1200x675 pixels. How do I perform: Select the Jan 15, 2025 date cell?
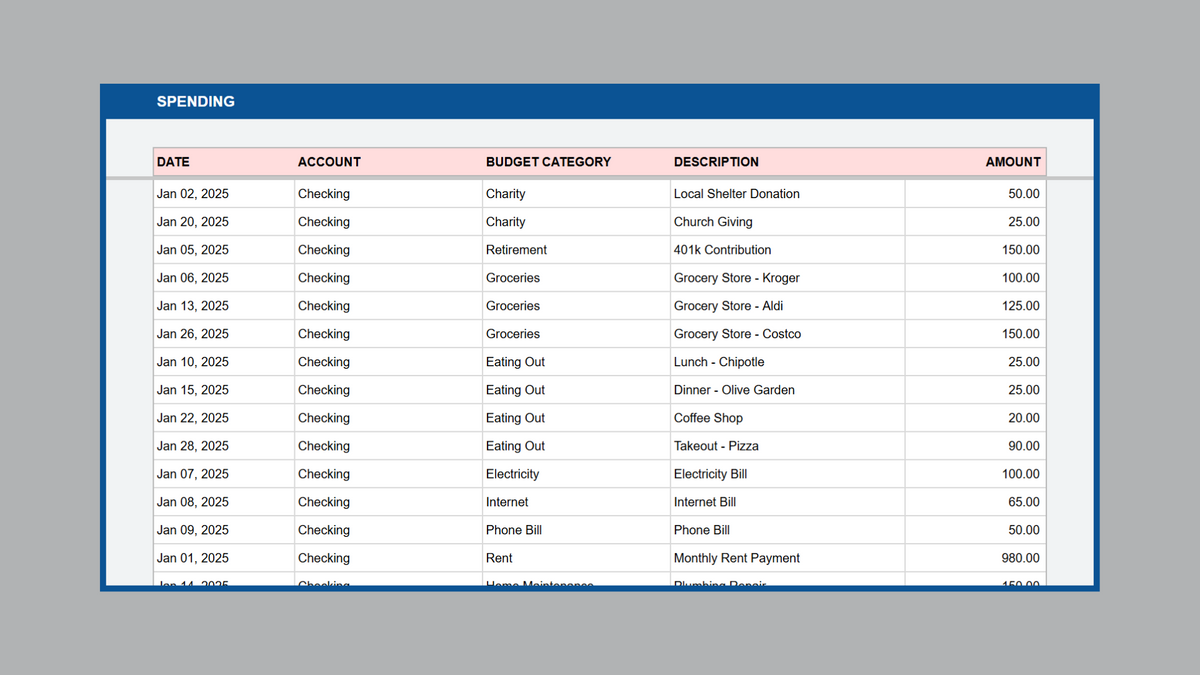[224, 390]
